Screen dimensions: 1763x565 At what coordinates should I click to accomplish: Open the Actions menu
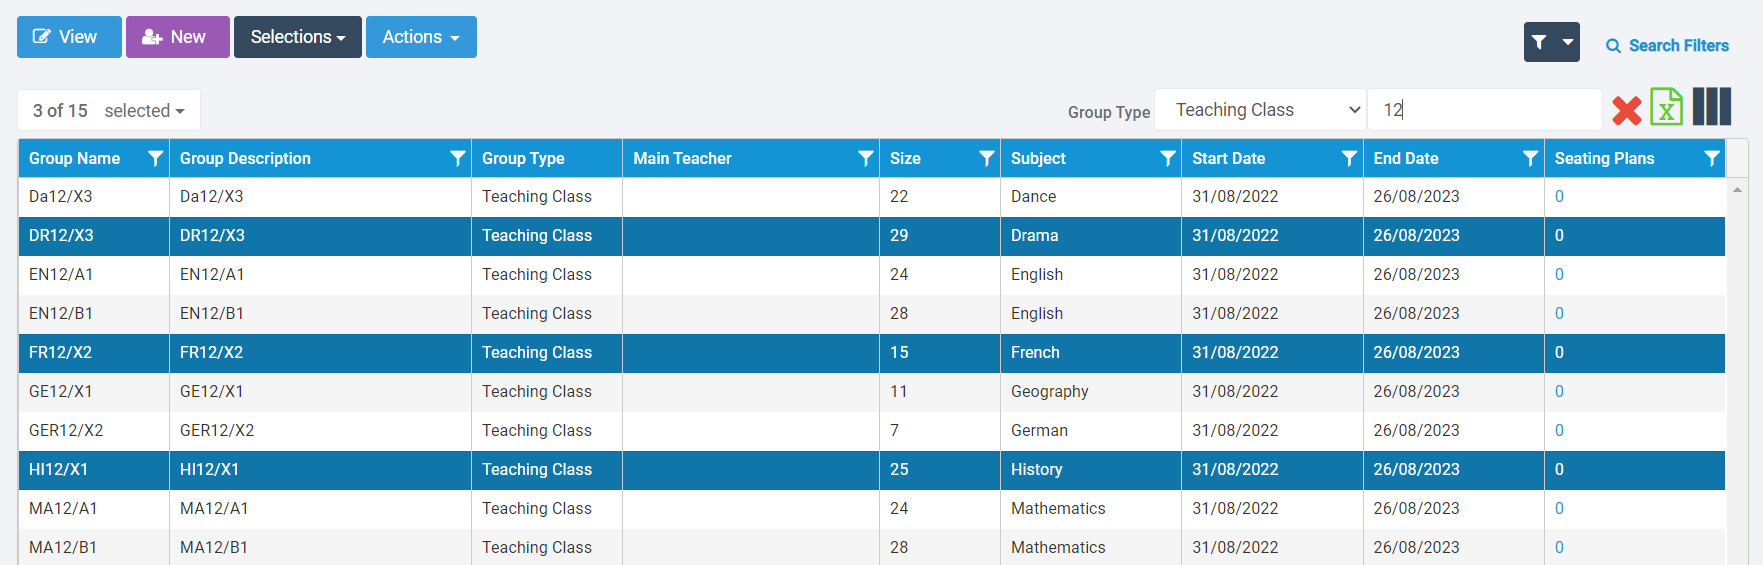(x=421, y=37)
